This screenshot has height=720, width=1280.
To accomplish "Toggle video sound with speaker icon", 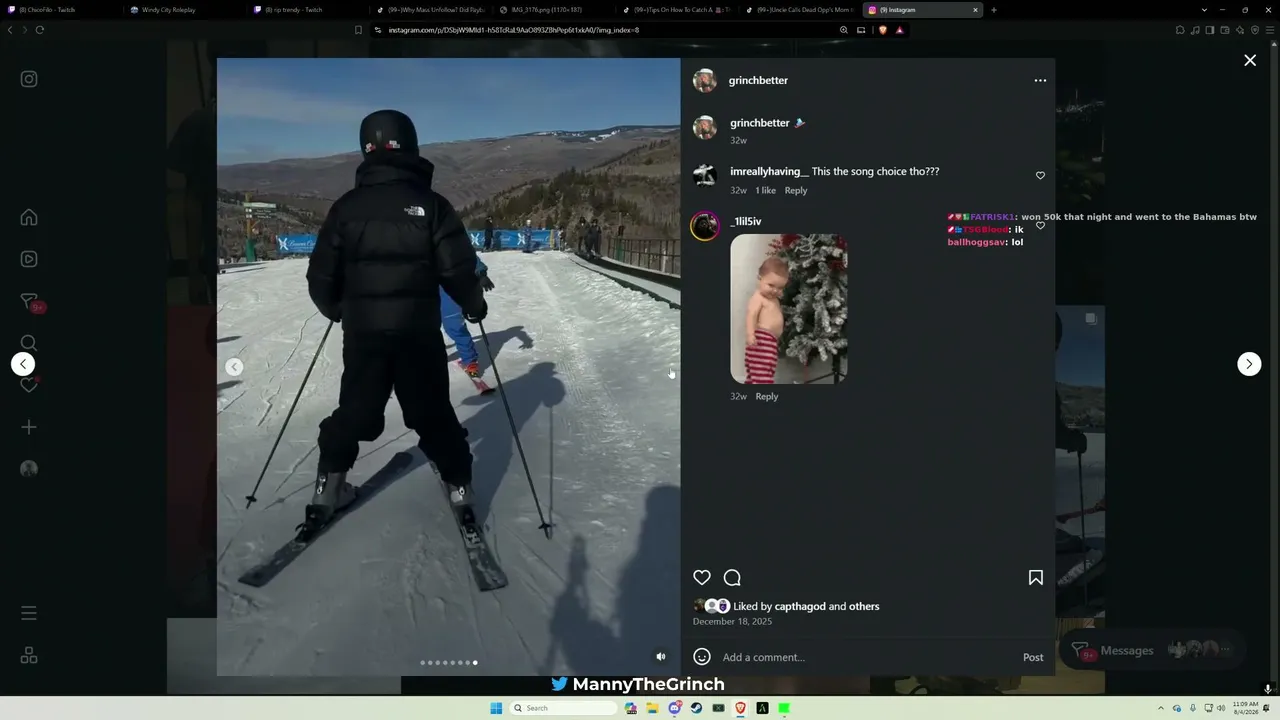I will click(661, 657).
